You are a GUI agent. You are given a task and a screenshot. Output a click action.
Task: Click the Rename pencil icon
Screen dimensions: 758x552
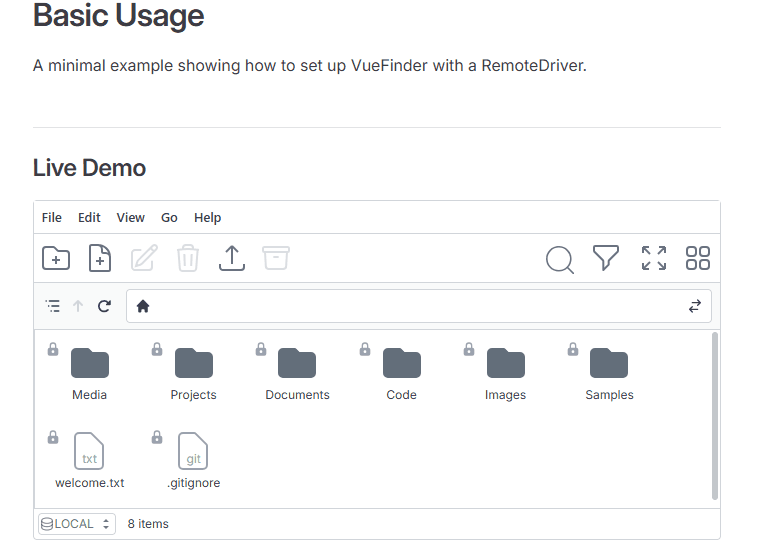(144, 258)
